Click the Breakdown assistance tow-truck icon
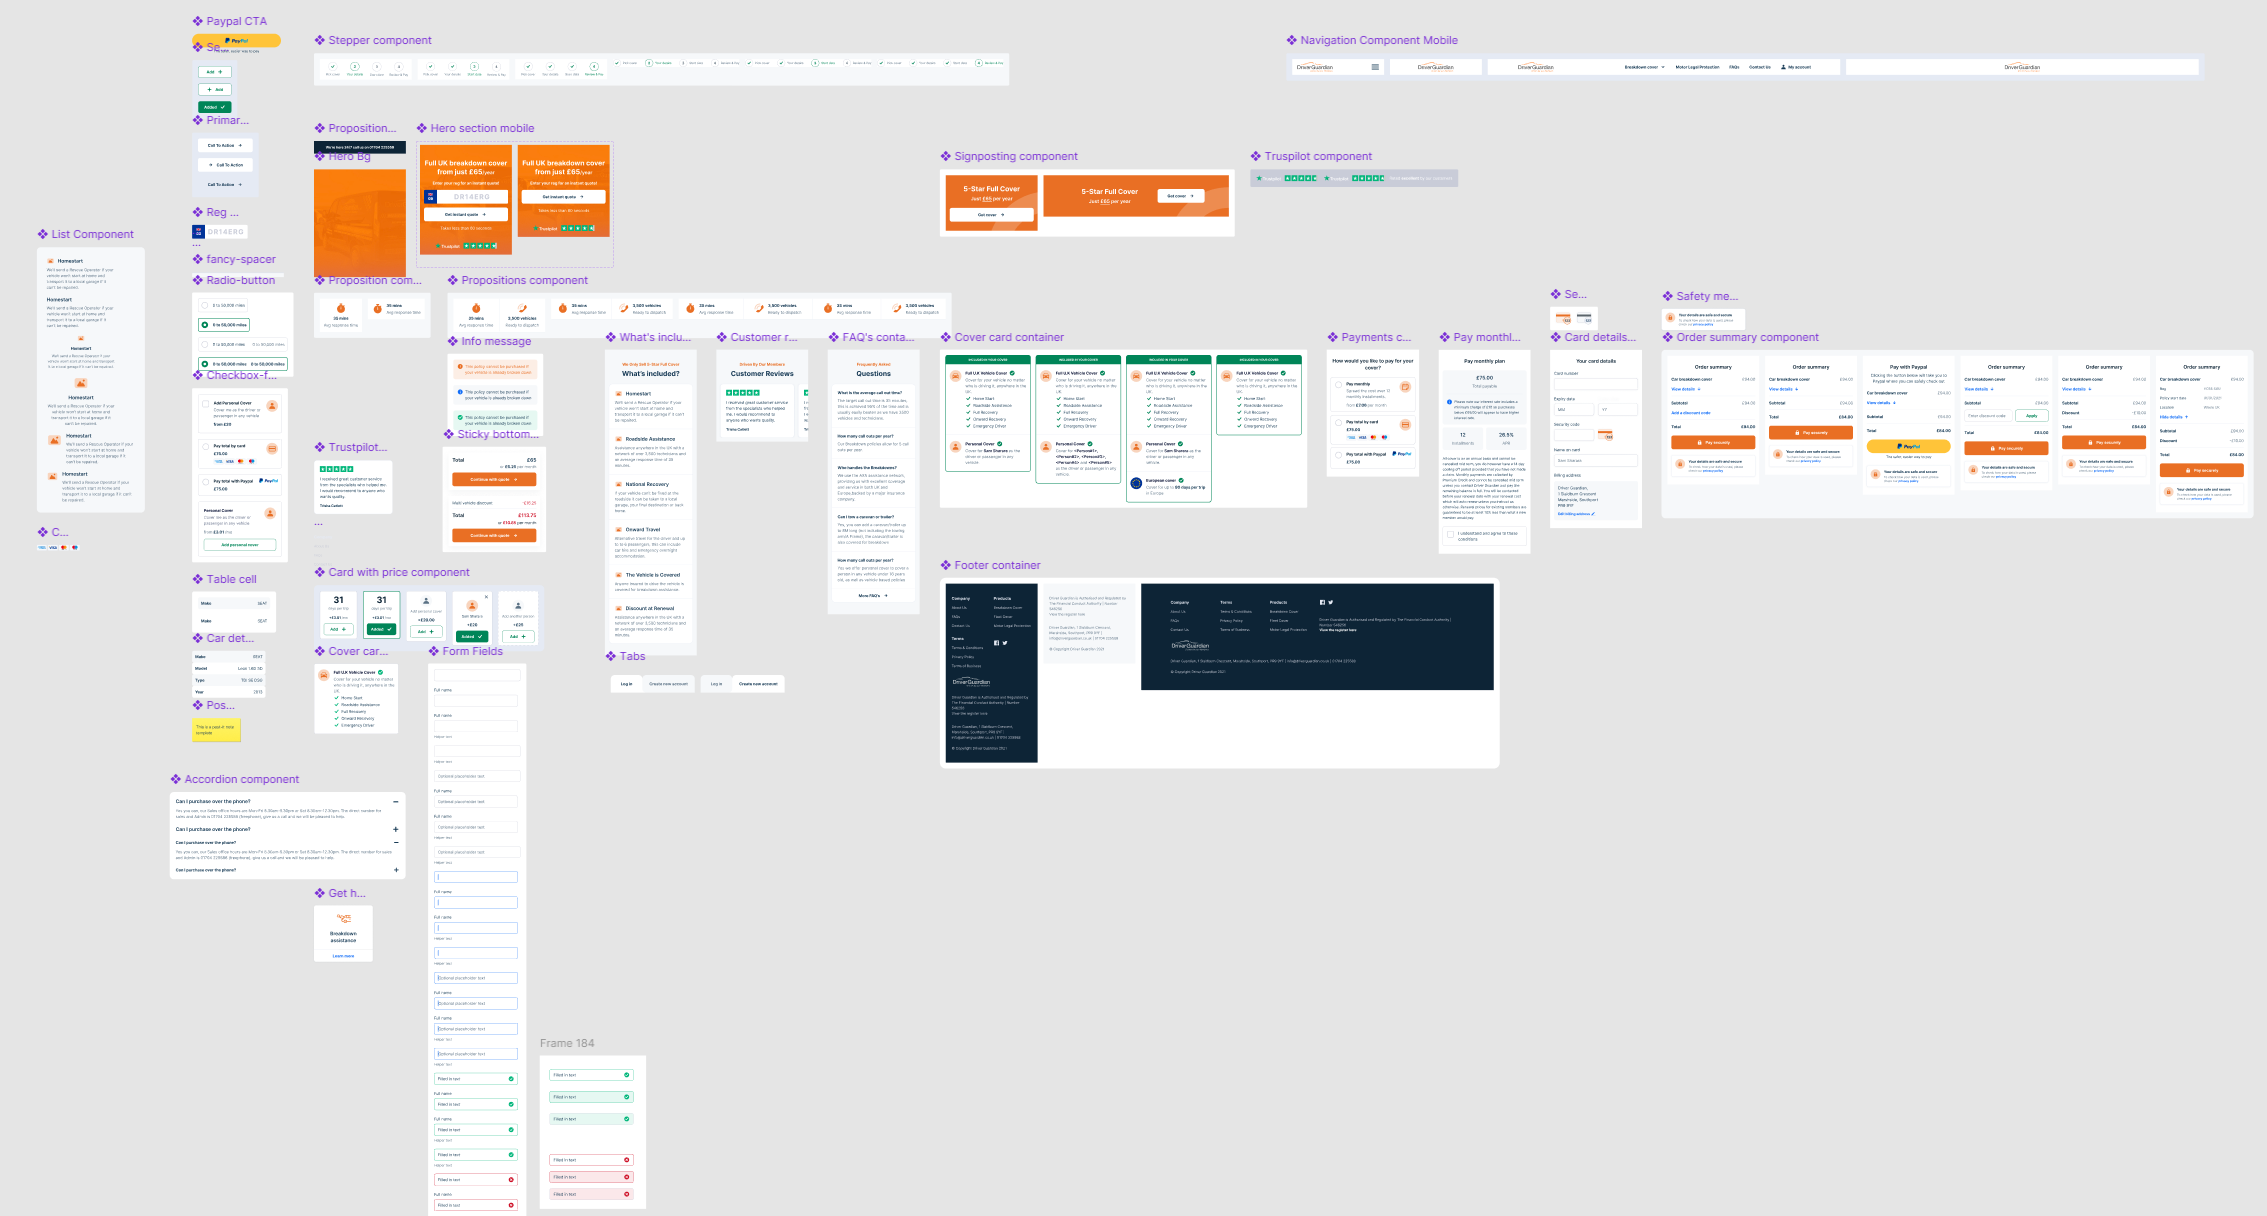The height and width of the screenshot is (1216, 2267). (x=343, y=919)
